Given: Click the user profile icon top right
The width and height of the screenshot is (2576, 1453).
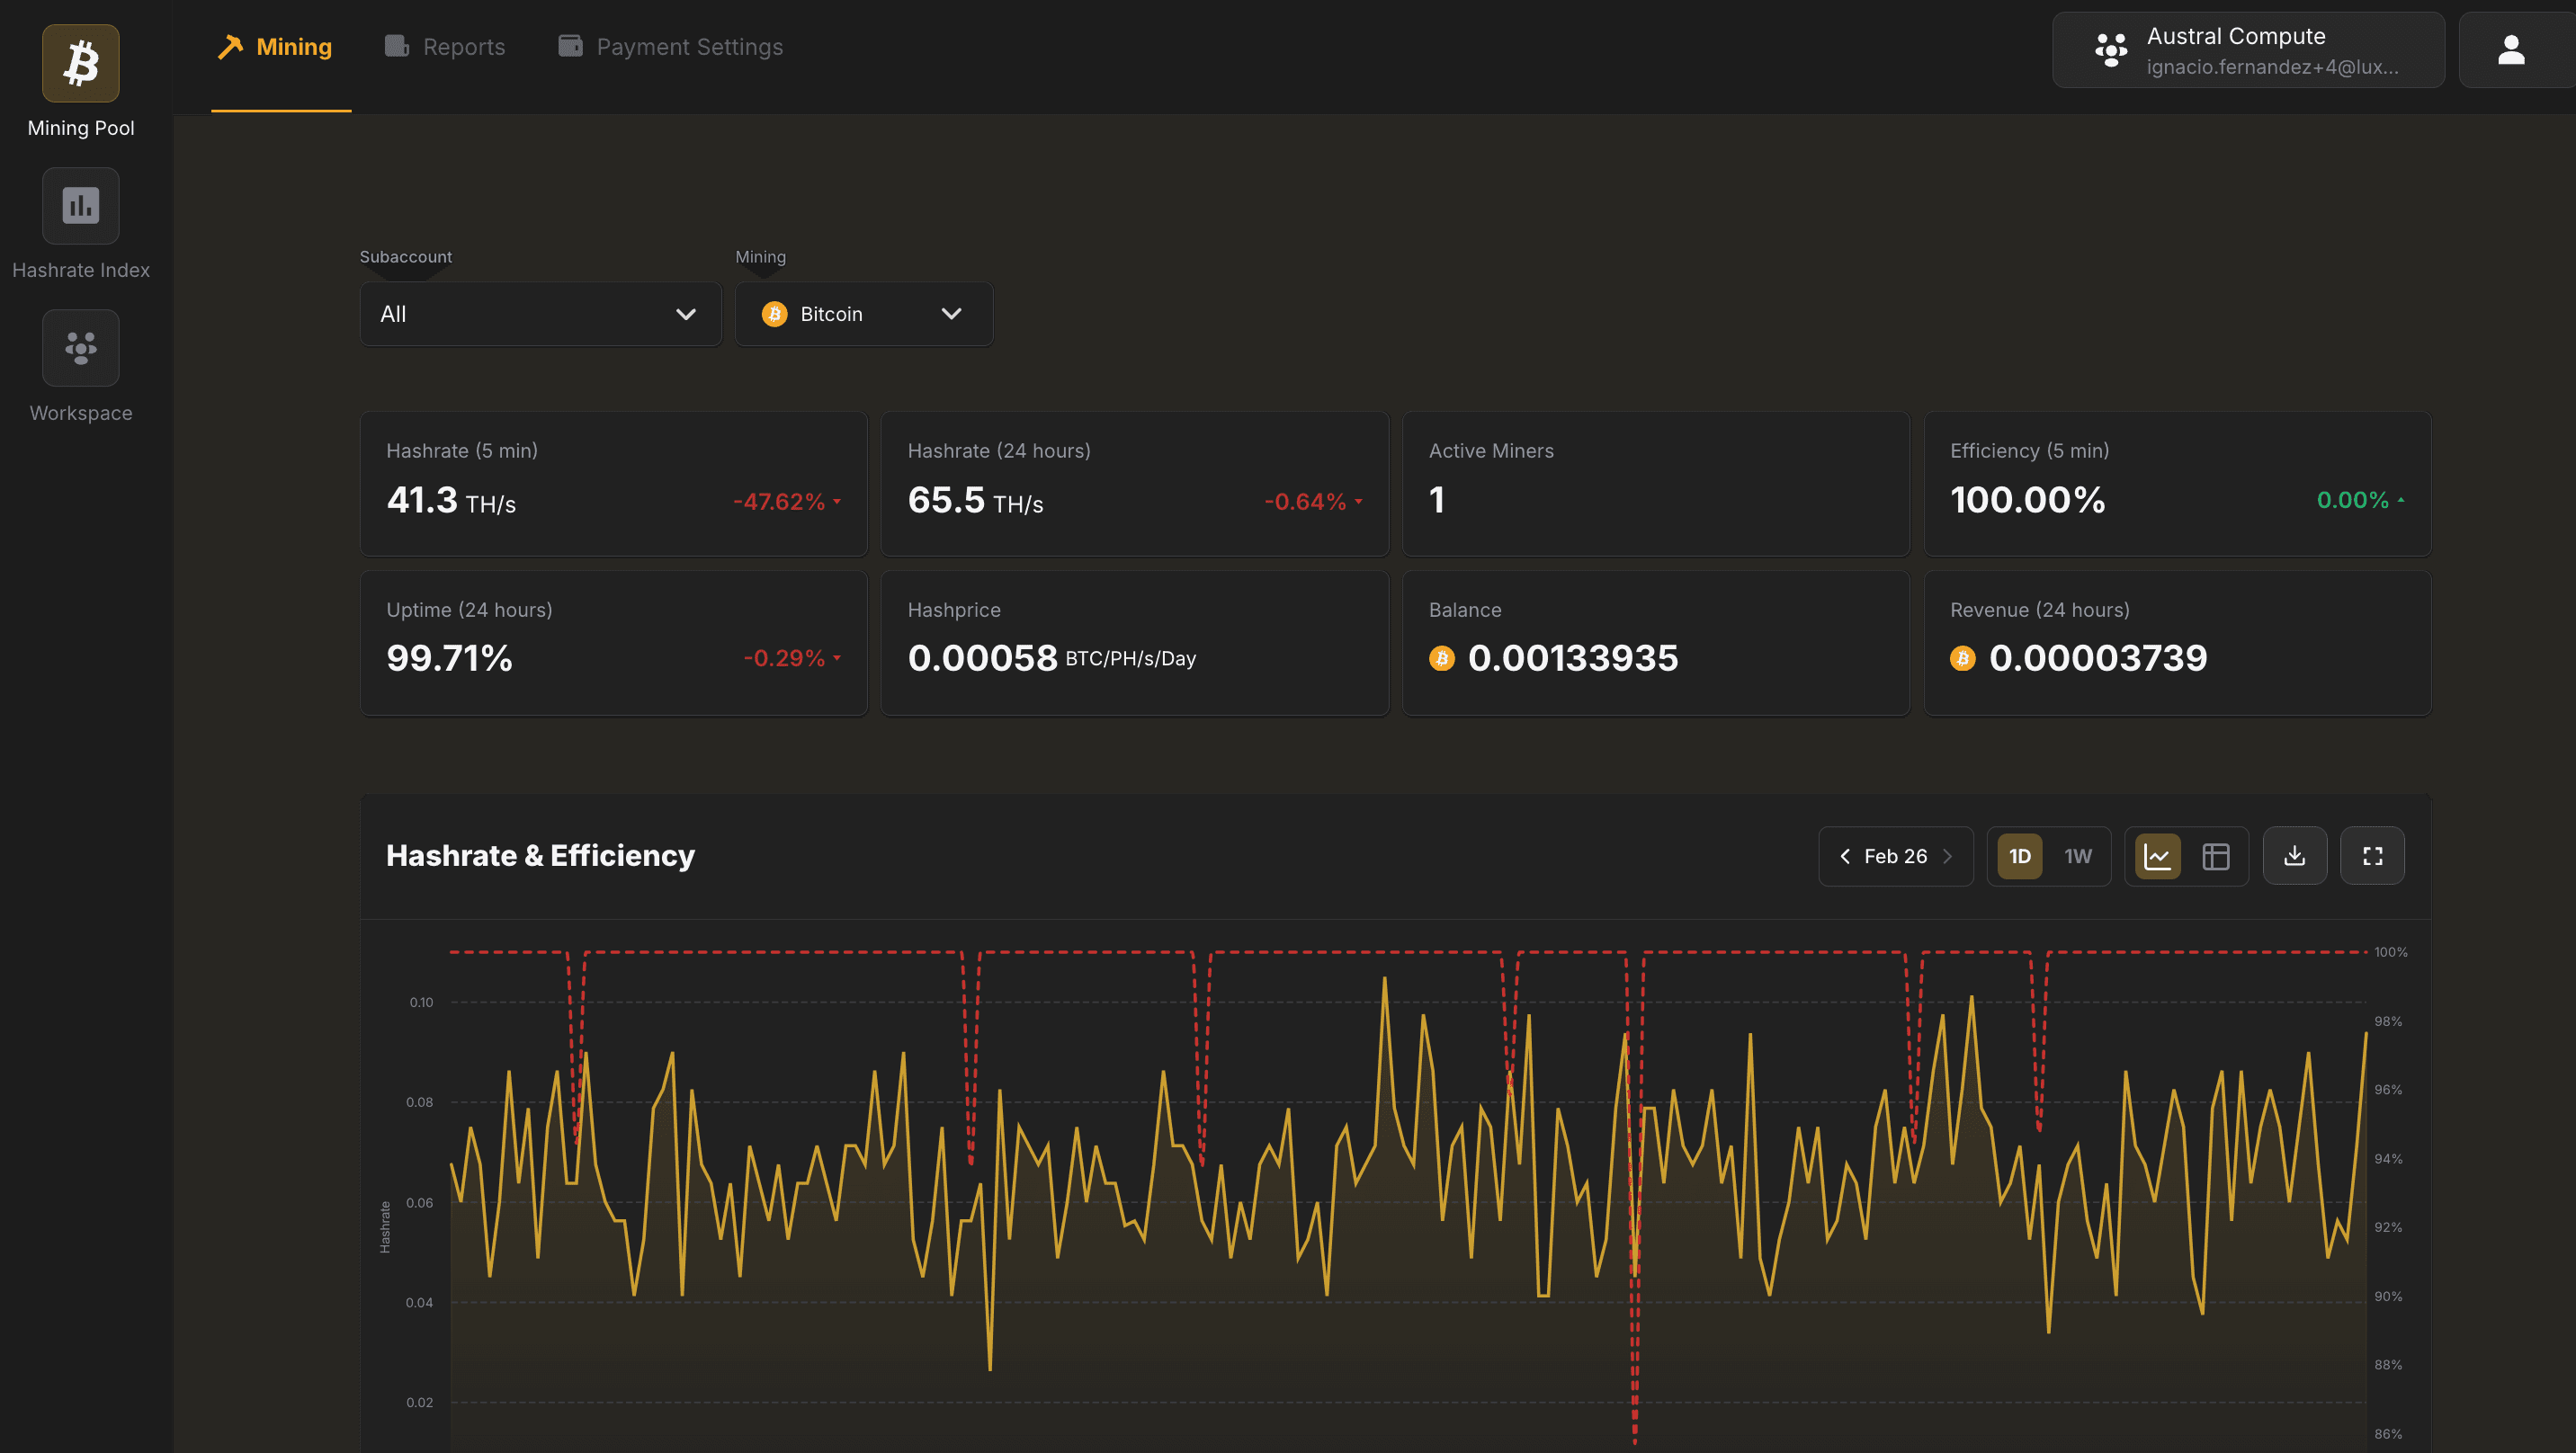Looking at the screenshot, I should (2511, 49).
